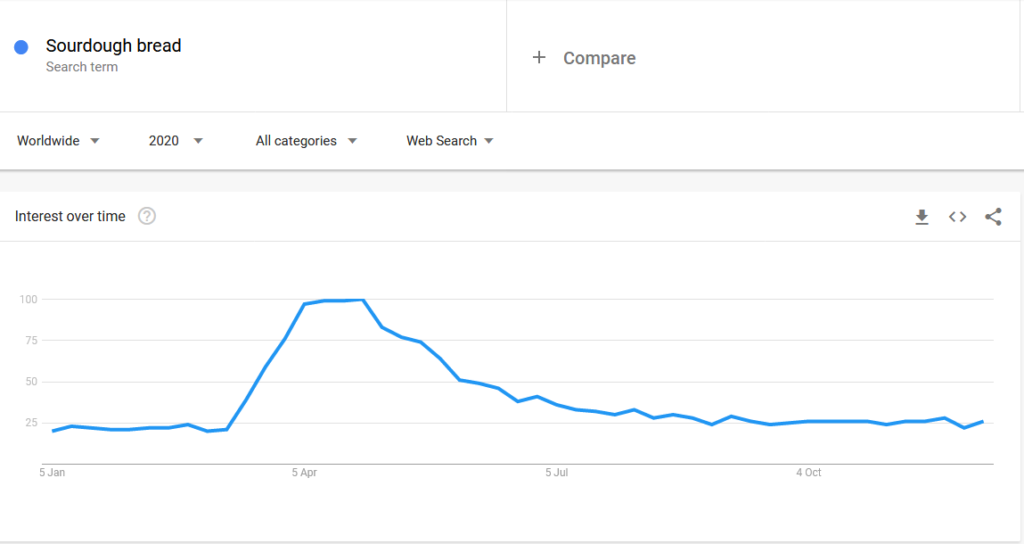1024x544 pixels.
Task: Click the blue Sourdough bread color dot
Action: [x=21, y=47]
